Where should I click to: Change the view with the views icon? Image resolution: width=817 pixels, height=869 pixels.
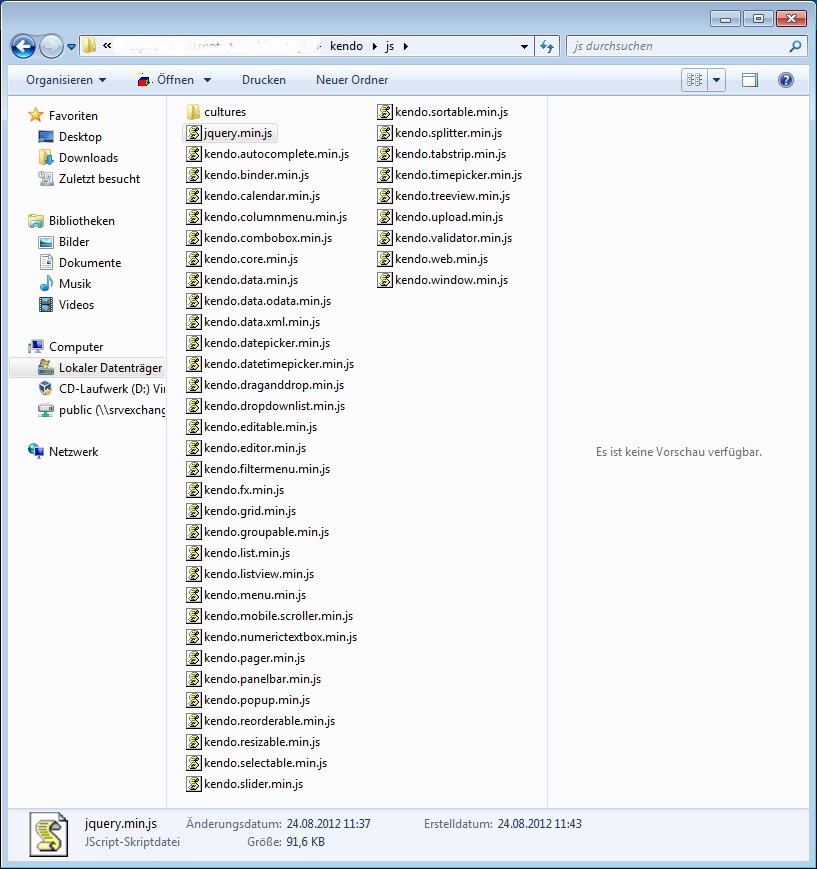click(x=694, y=80)
